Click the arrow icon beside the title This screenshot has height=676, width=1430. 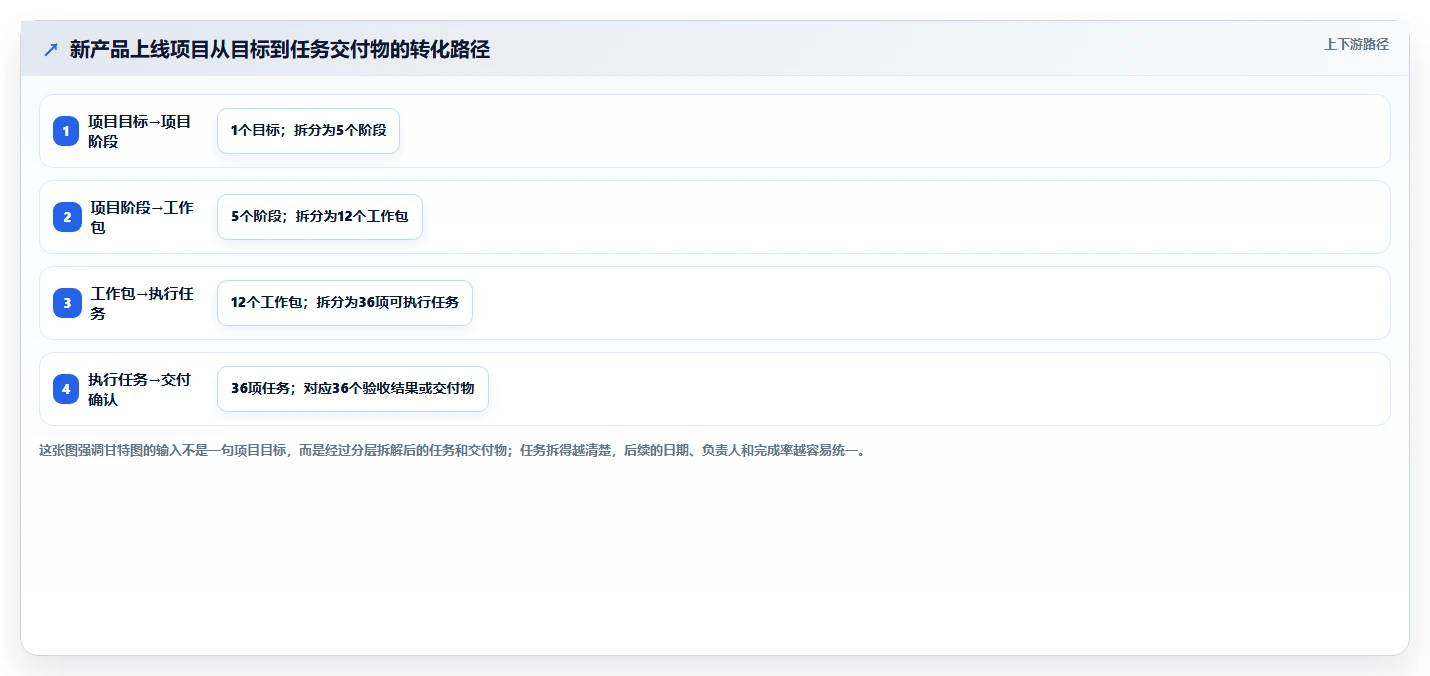click(x=51, y=50)
